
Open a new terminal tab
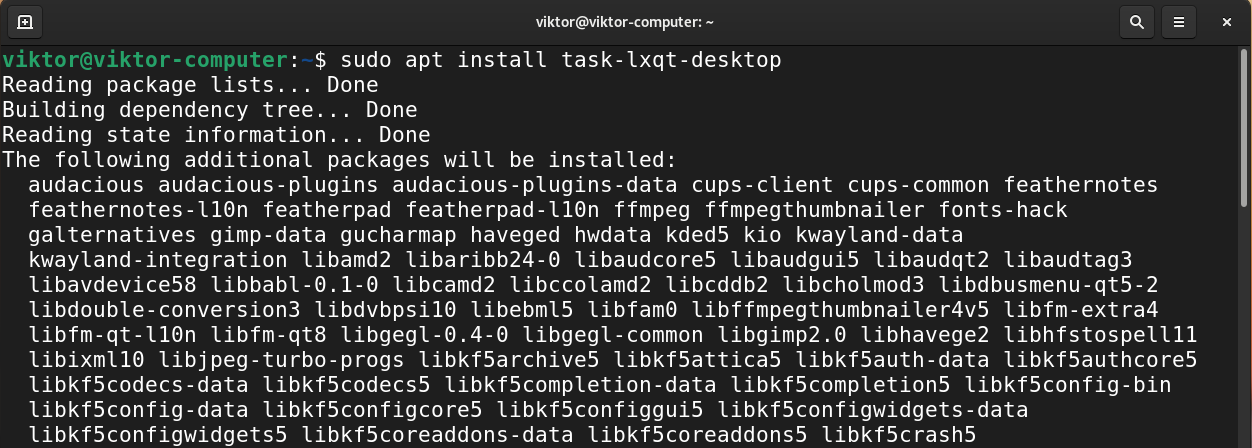(24, 20)
